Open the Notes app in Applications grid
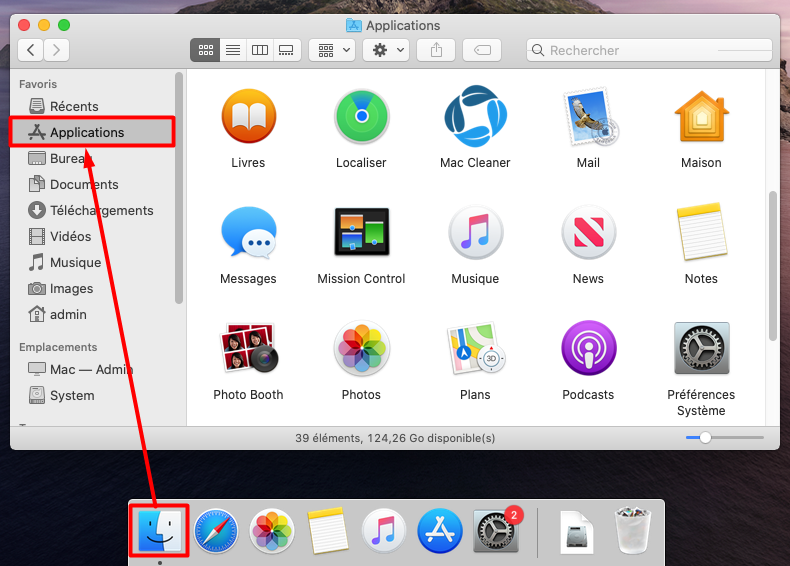The width and height of the screenshot is (790, 566). tap(701, 232)
